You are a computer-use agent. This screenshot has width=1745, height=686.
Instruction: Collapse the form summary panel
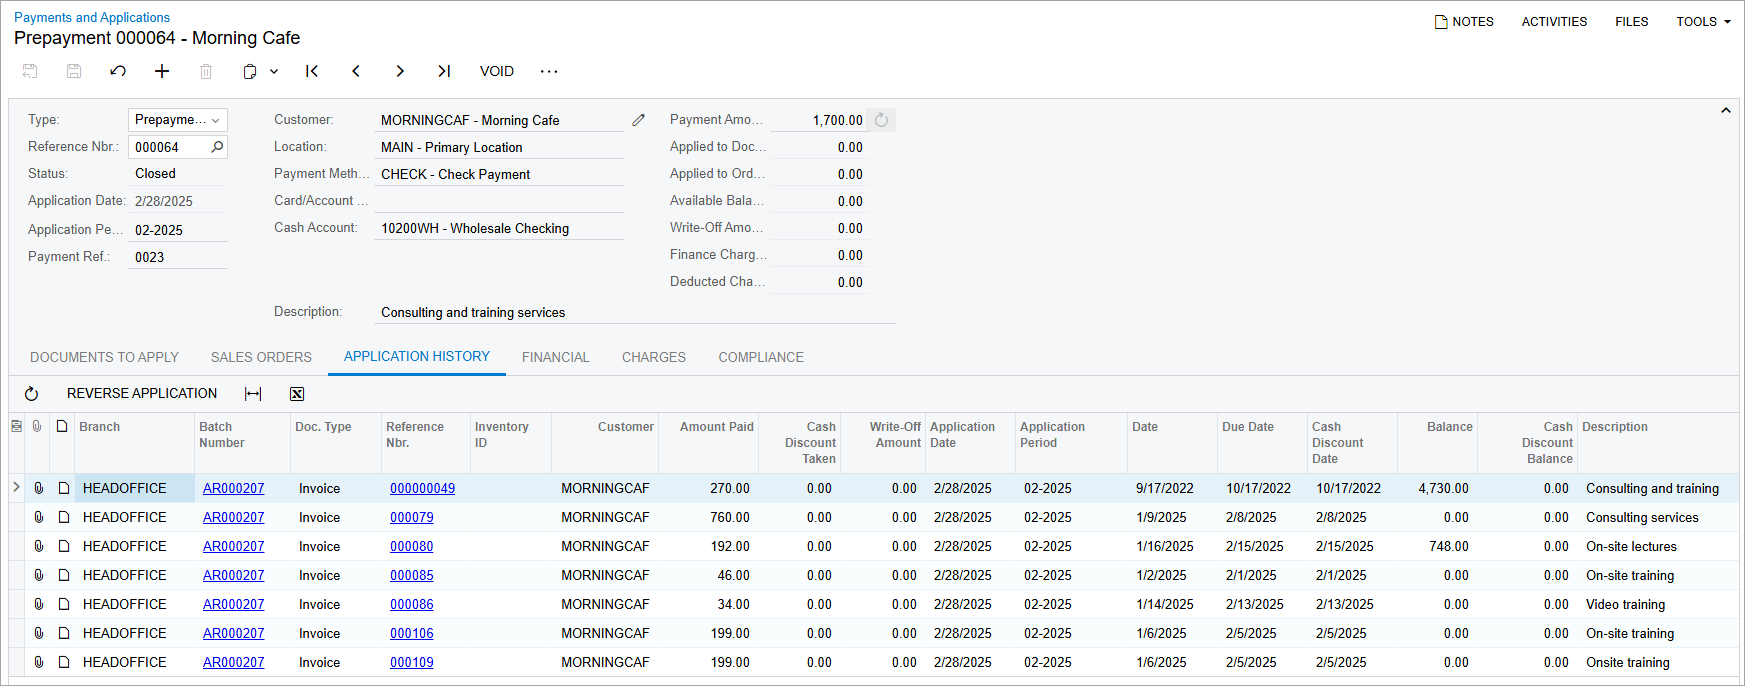1725,111
